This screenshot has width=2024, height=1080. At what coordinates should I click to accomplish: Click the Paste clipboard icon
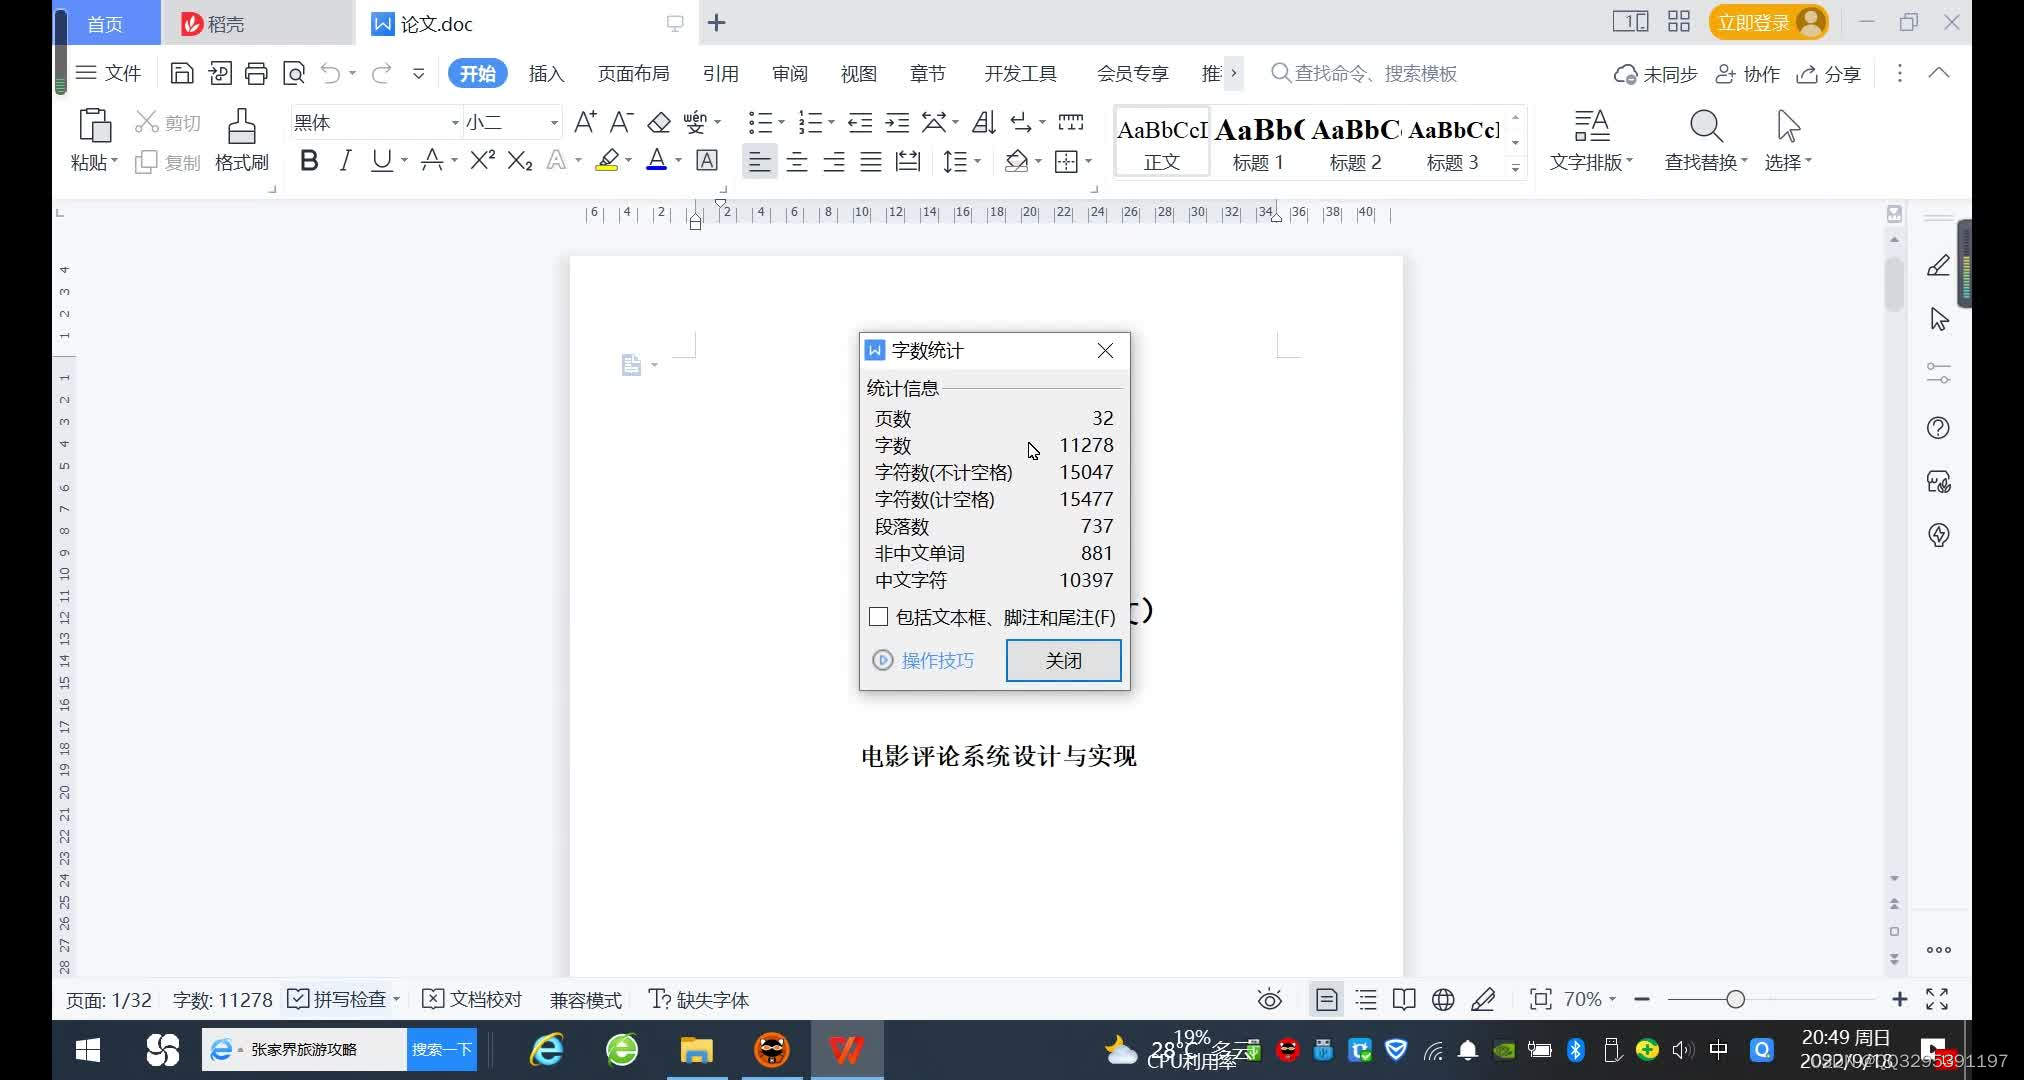point(94,126)
